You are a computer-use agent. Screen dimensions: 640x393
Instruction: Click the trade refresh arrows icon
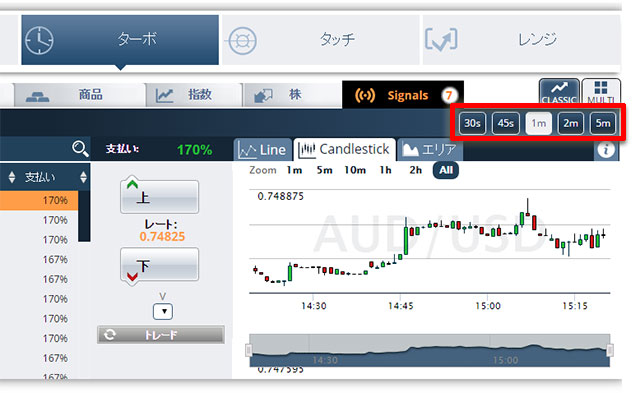(x=110, y=335)
